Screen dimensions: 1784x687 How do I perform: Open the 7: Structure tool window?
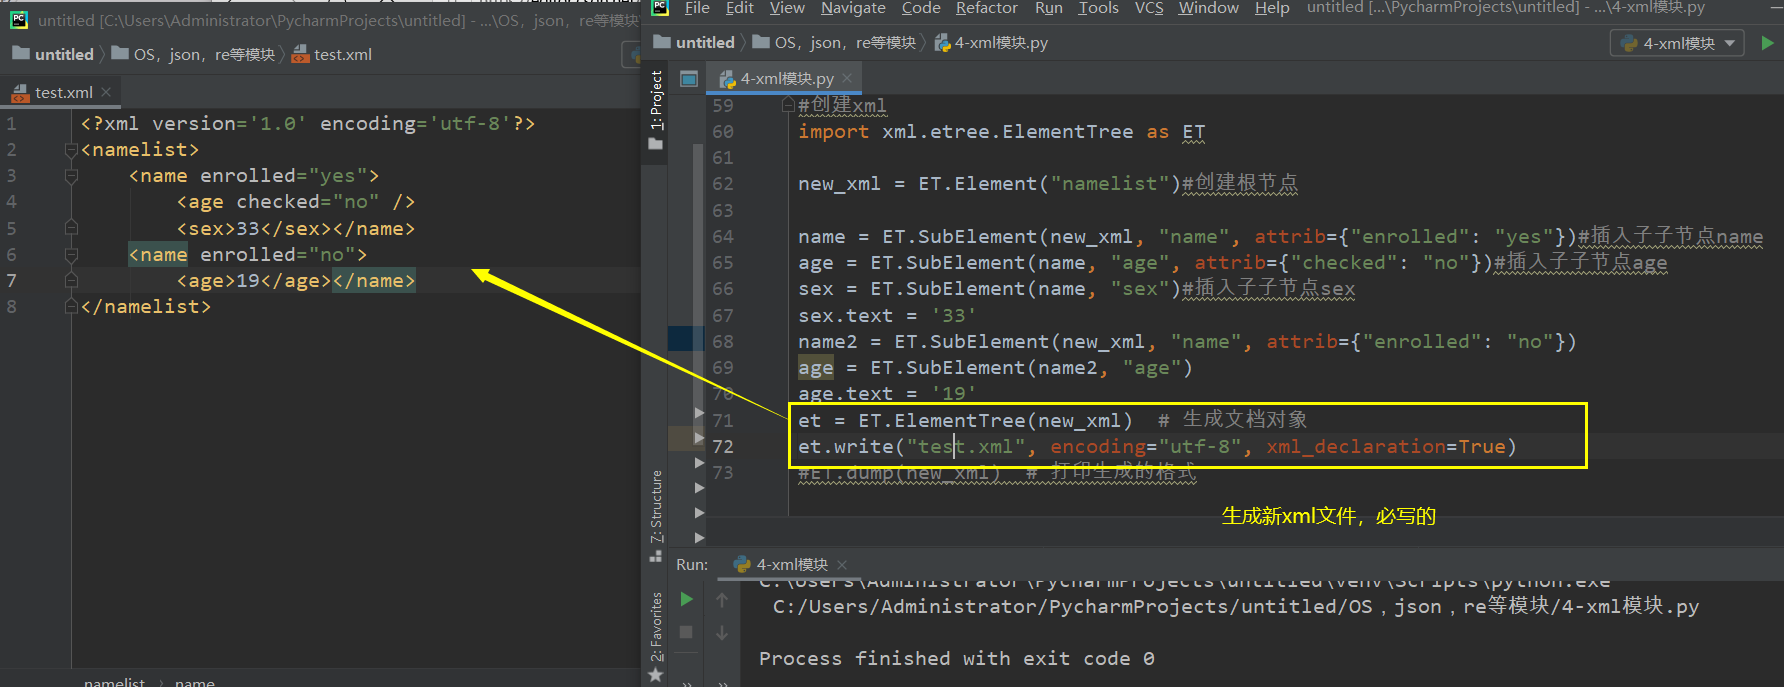(656, 506)
